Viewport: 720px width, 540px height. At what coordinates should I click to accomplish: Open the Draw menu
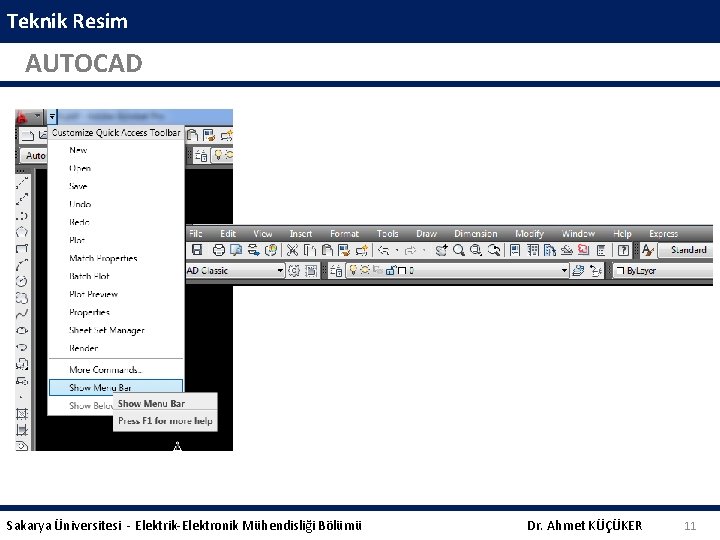point(427,234)
